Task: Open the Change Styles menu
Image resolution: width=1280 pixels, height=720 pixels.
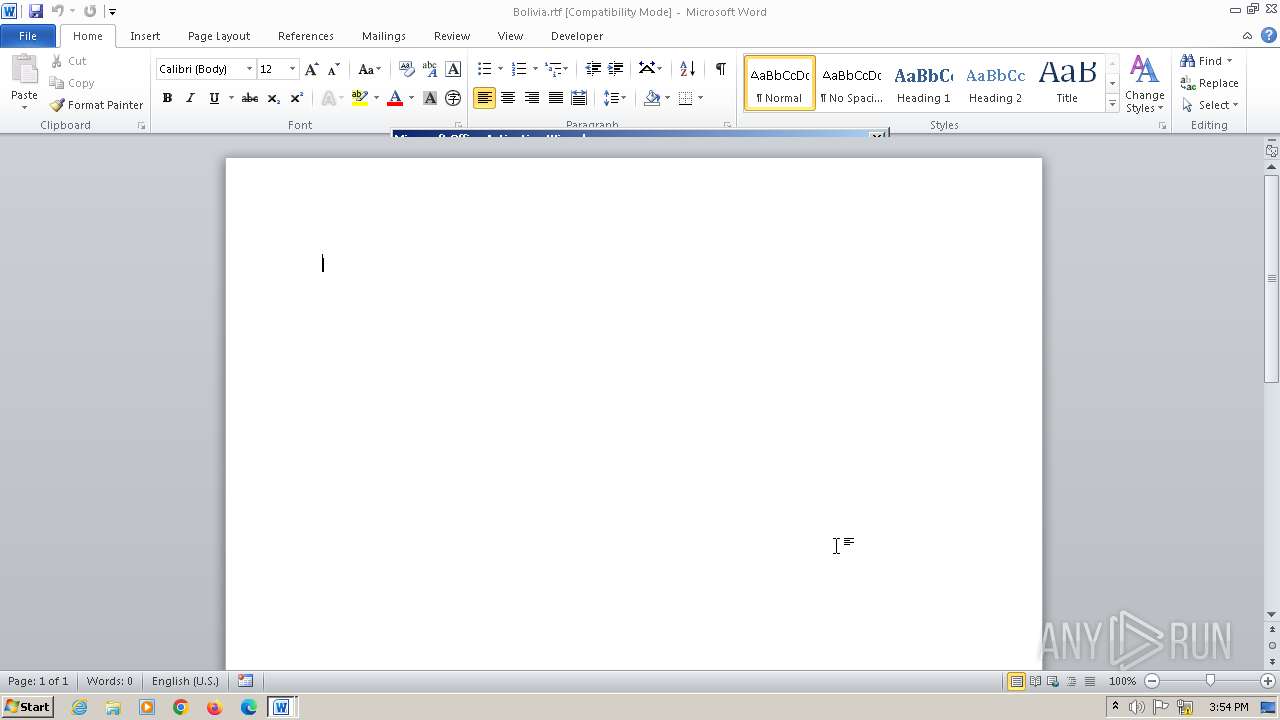Action: point(1144,84)
